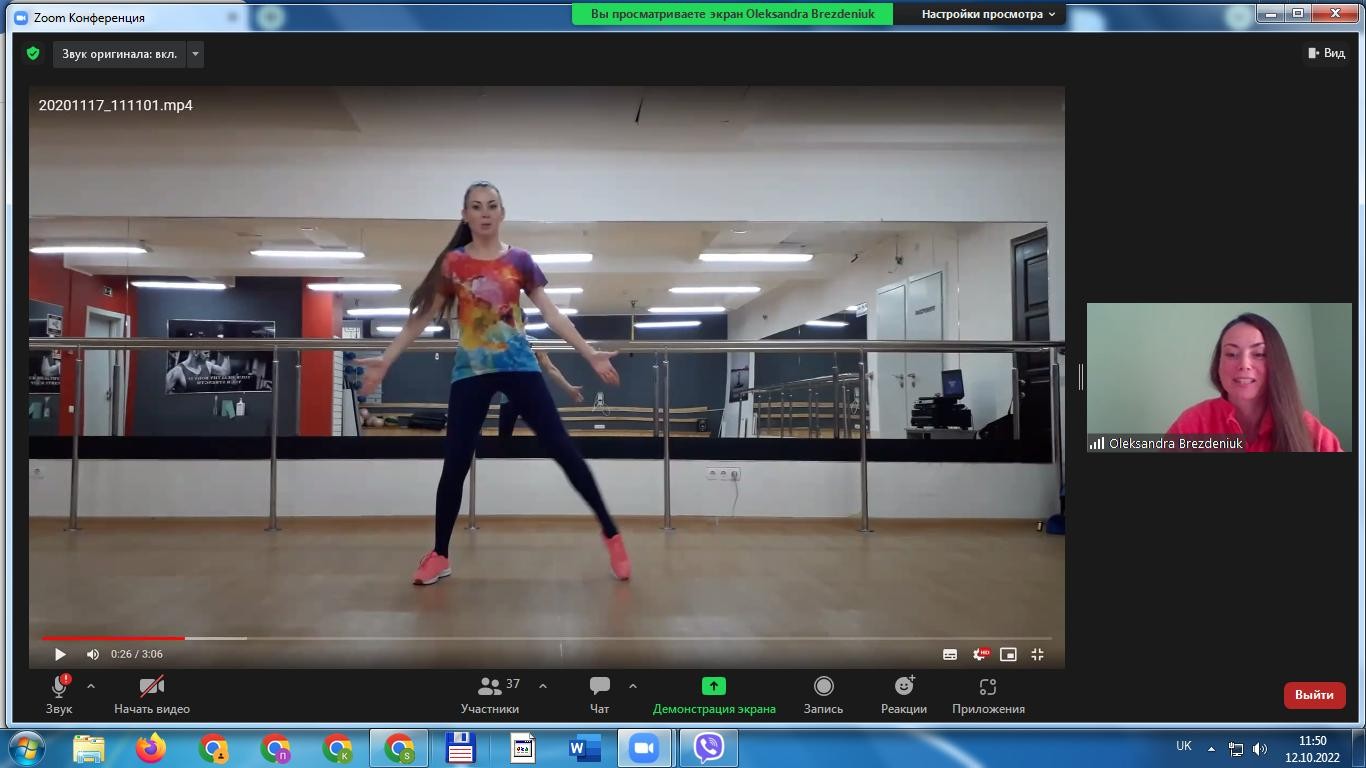Screen dimensions: 1366x768
Task: Open the Вид layout menu
Action: click(x=1326, y=53)
